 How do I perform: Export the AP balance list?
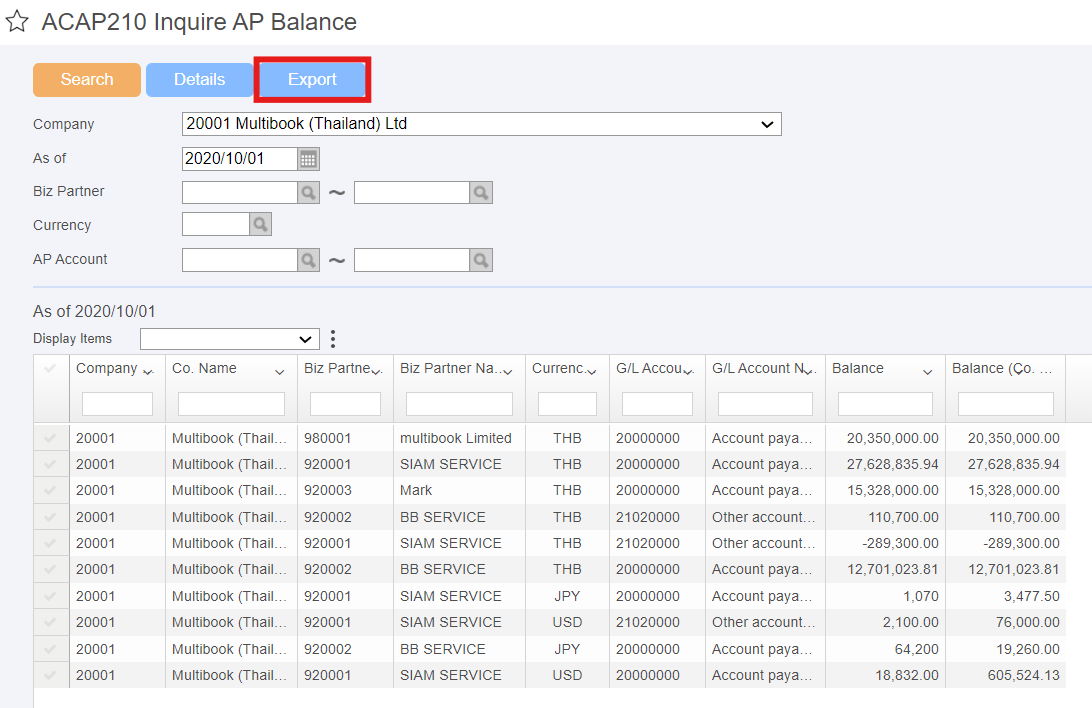tap(312, 79)
